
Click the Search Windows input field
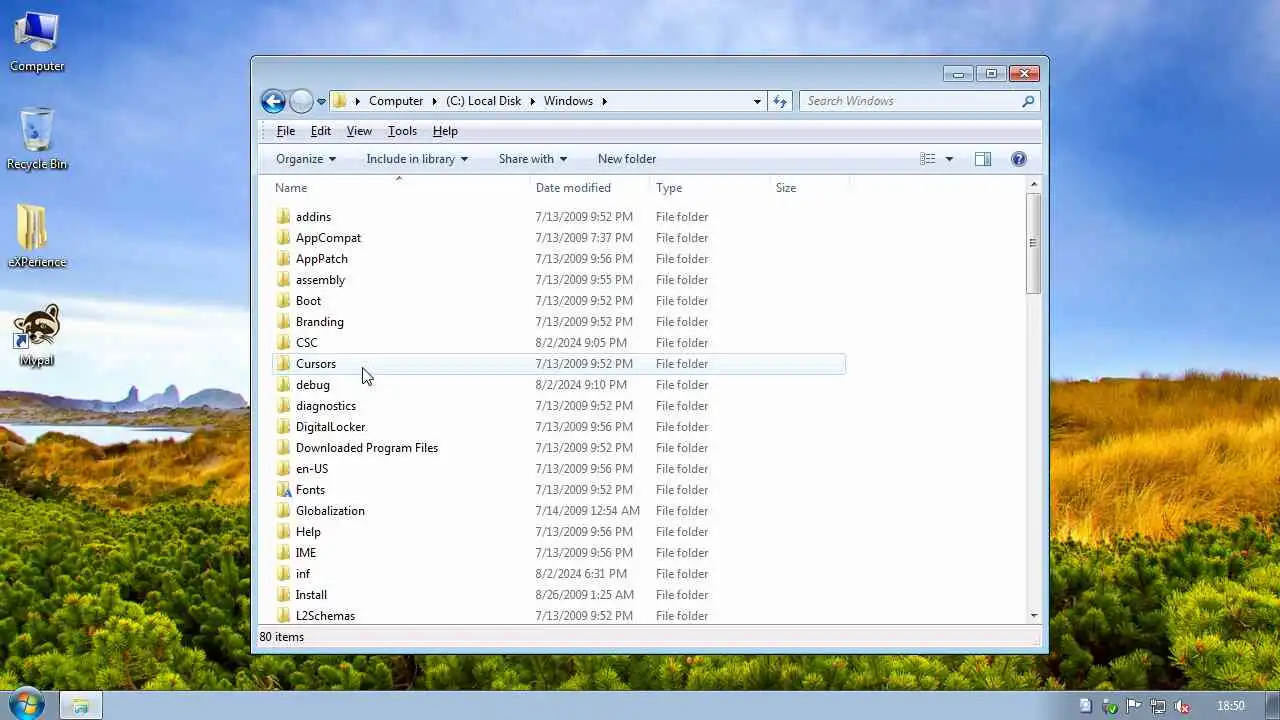pyautogui.click(x=919, y=101)
